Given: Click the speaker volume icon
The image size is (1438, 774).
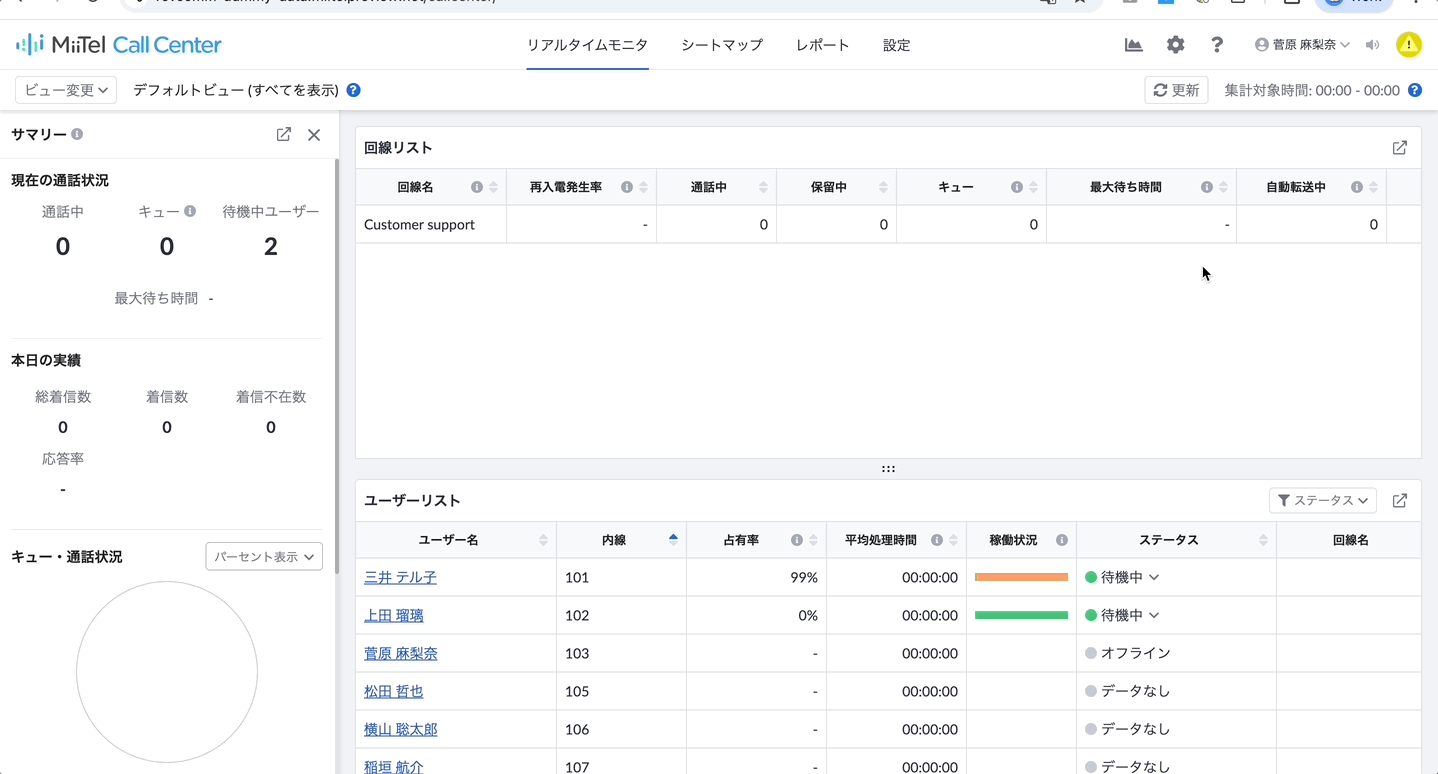Looking at the screenshot, I should [x=1372, y=45].
